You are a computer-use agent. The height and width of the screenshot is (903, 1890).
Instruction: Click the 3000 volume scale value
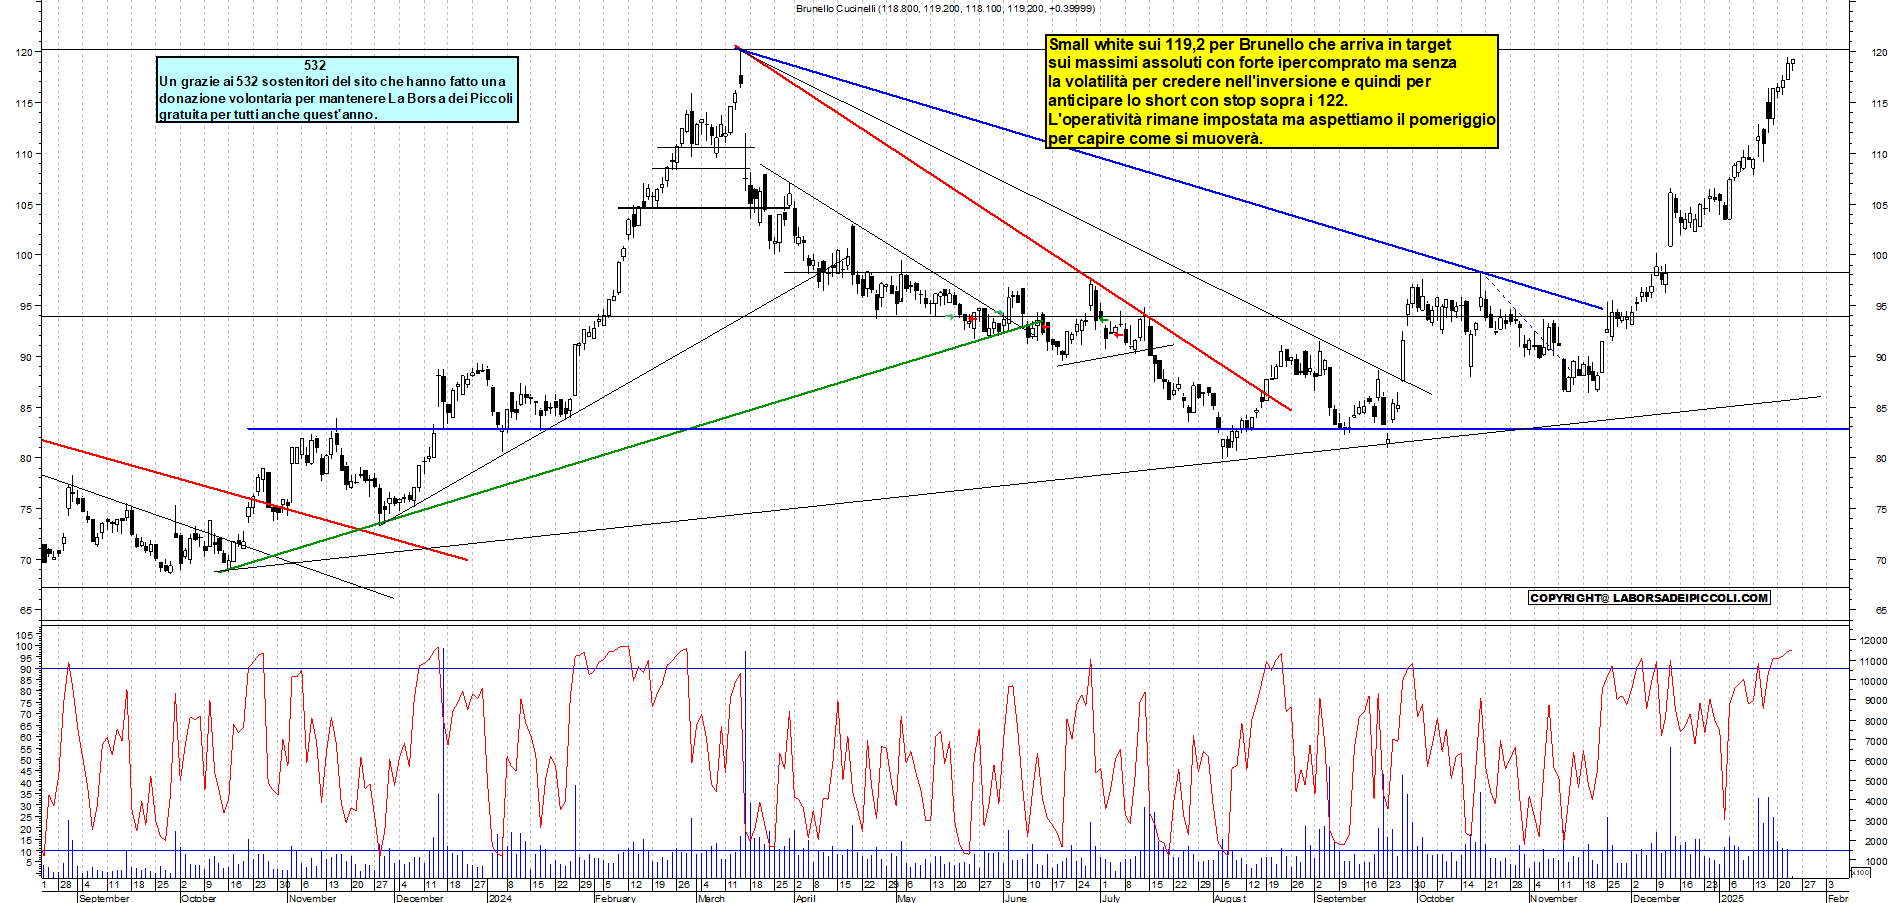pos(1875,821)
